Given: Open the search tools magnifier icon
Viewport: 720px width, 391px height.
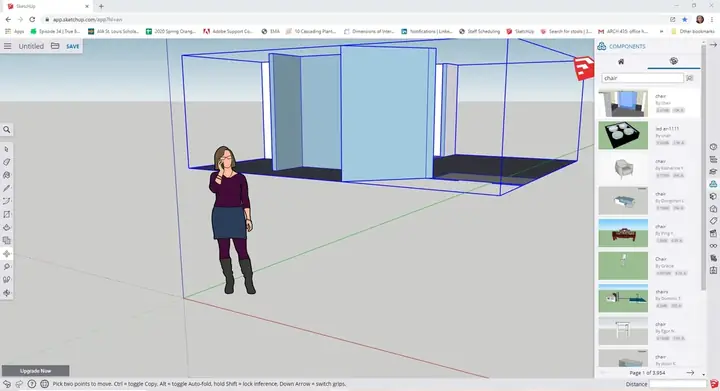Looking at the screenshot, I should [x=7, y=130].
